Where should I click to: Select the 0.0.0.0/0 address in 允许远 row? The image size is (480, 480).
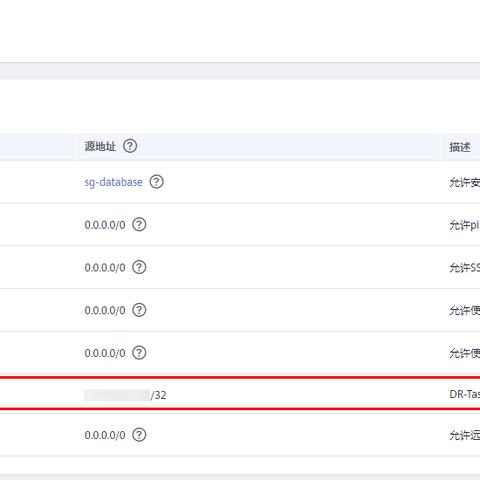tap(105, 435)
